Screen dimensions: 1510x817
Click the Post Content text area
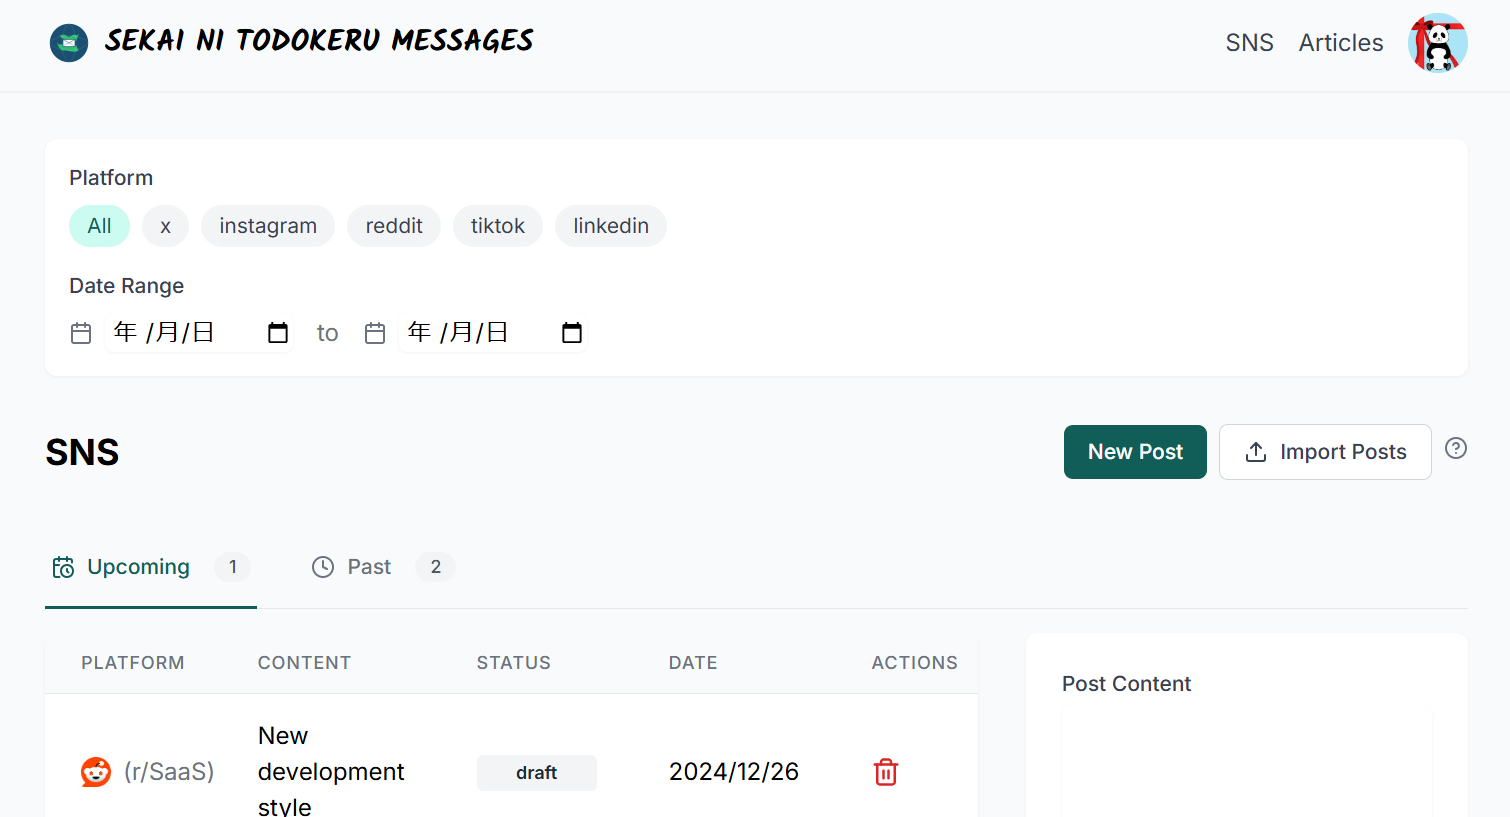coord(1247,763)
